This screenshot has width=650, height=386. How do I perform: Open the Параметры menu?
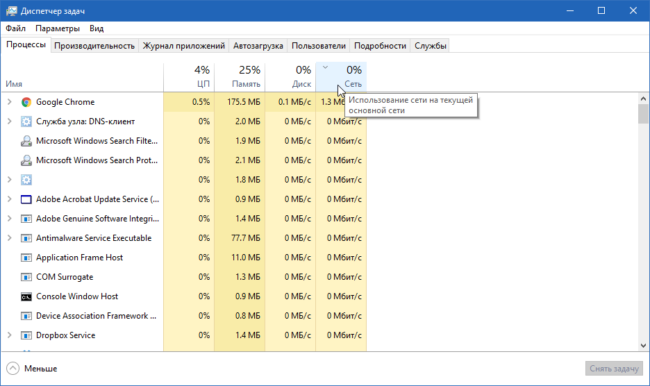pos(57,29)
